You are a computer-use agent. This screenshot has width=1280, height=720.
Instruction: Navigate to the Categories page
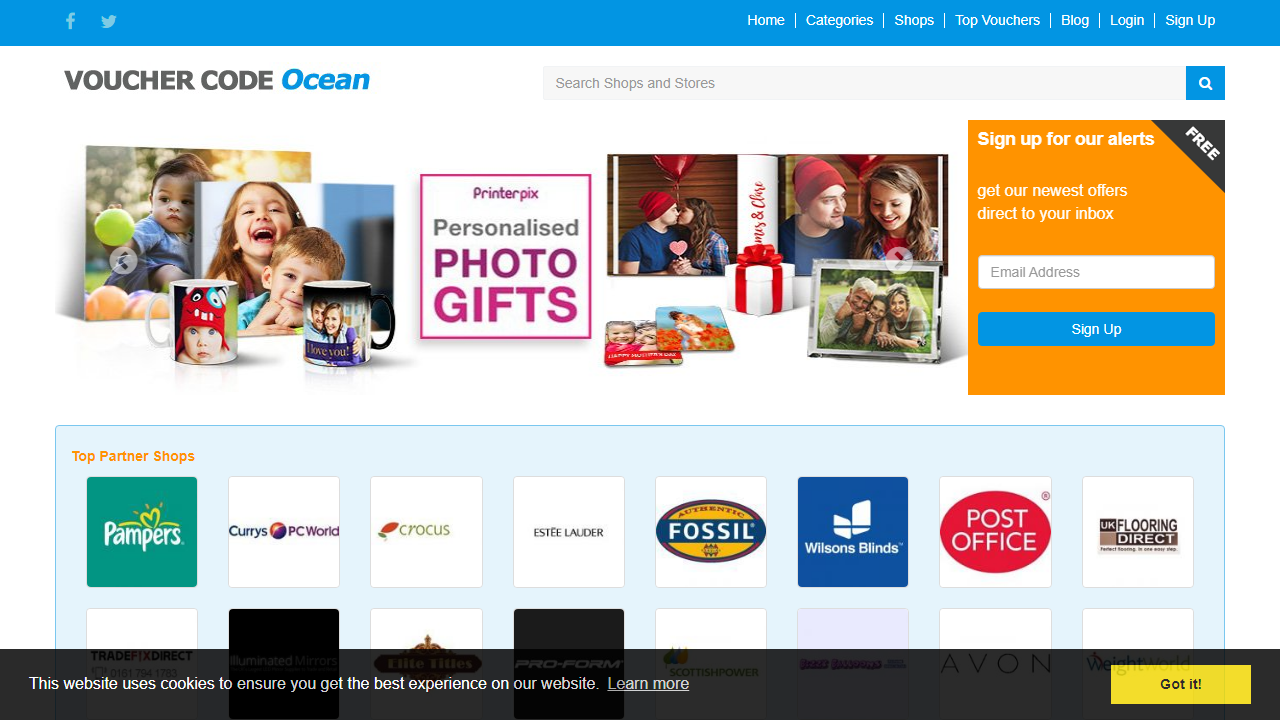pos(839,20)
